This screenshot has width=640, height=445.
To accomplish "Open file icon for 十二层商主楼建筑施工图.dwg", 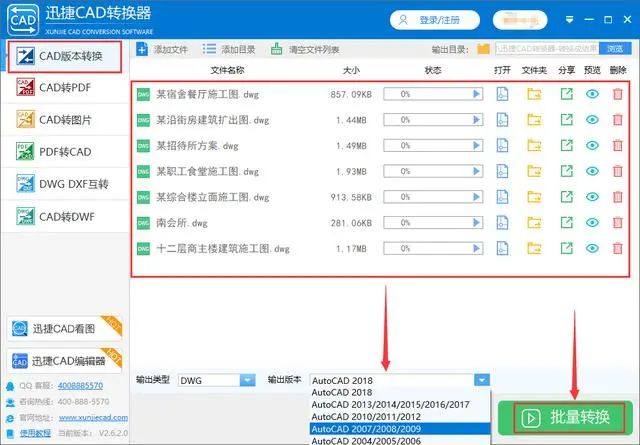I will (502, 248).
